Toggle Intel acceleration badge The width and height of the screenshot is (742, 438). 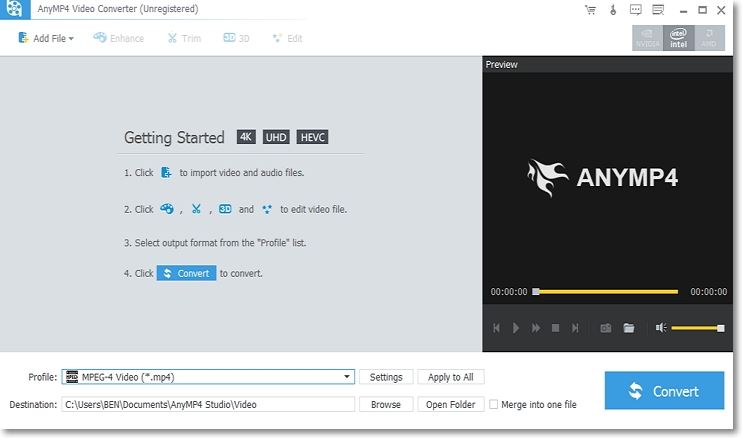point(679,38)
